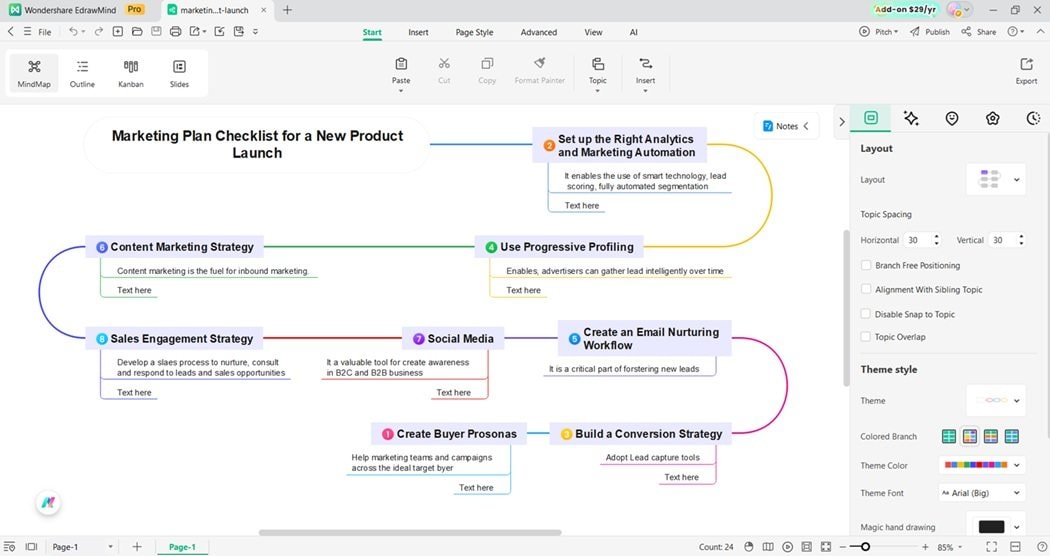Enter fullscreen with the status bar icon

point(991,547)
